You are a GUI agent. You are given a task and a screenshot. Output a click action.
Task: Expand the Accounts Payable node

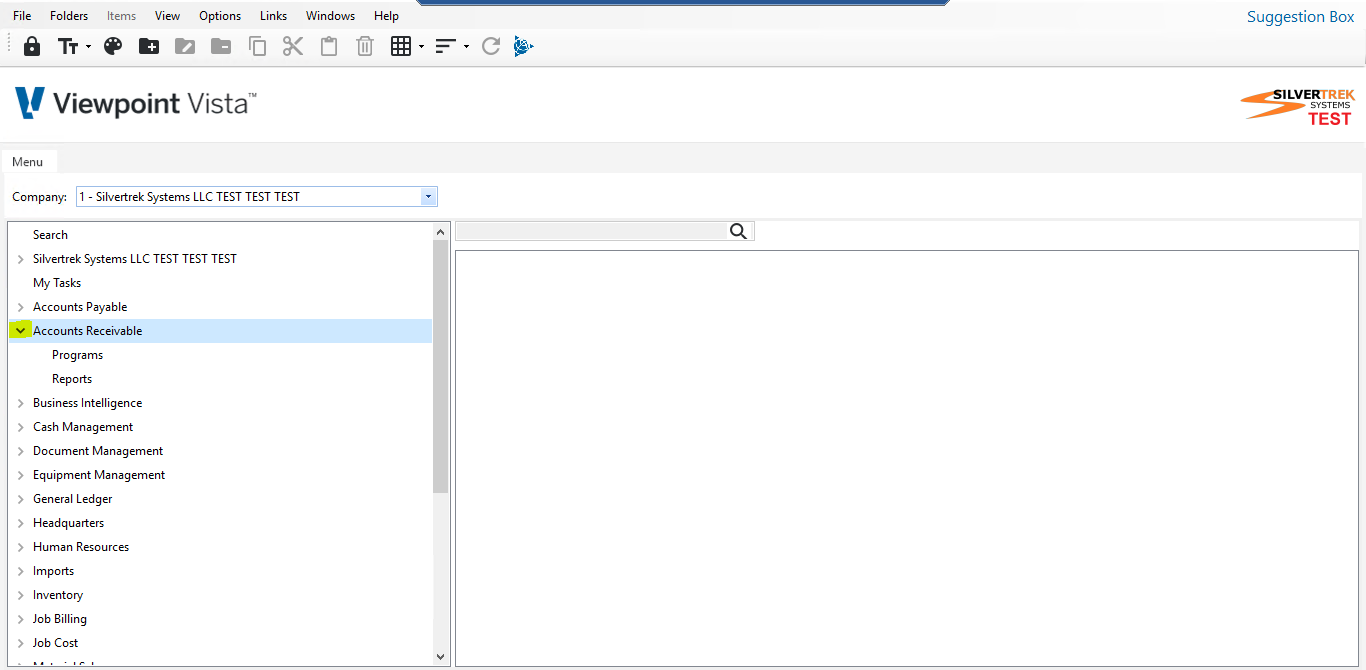point(20,307)
